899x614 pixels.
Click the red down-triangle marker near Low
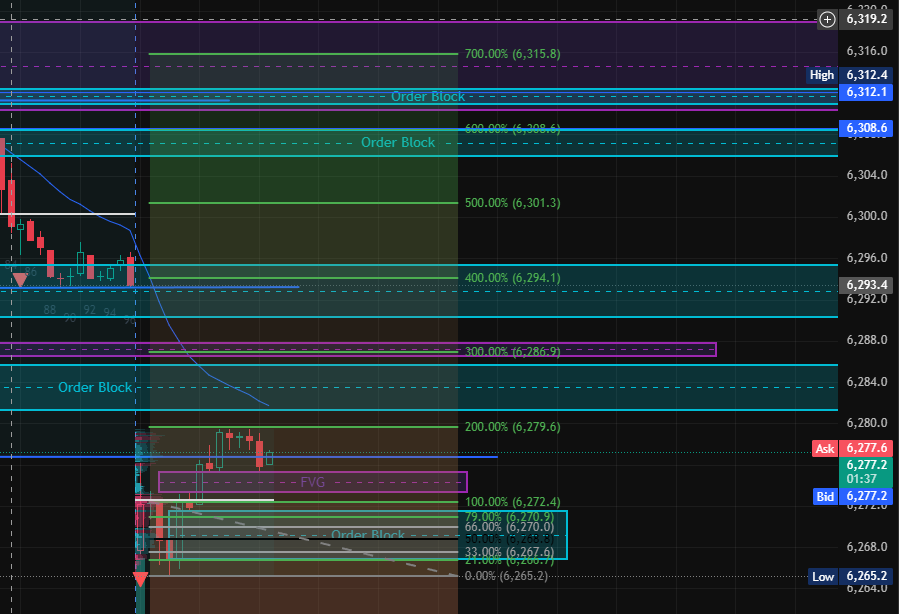point(140,579)
